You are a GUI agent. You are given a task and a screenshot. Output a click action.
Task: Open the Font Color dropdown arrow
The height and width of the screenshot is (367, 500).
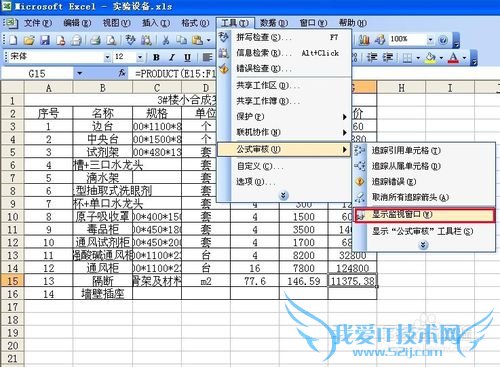point(464,58)
